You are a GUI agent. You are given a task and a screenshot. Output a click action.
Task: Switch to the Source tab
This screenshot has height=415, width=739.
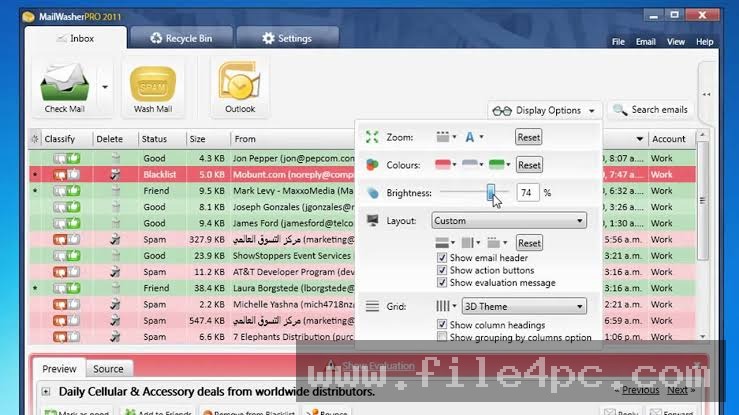(108, 369)
